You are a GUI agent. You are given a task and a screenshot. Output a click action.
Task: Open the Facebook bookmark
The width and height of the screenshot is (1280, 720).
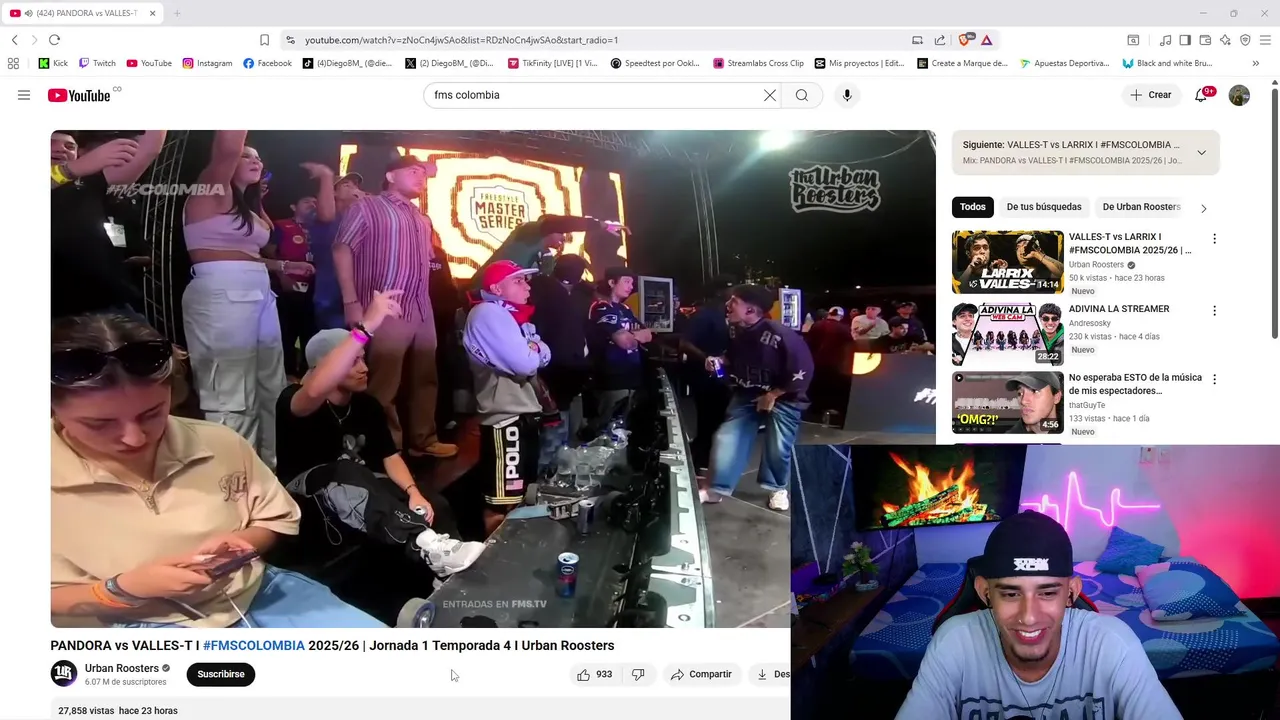[x=267, y=63]
